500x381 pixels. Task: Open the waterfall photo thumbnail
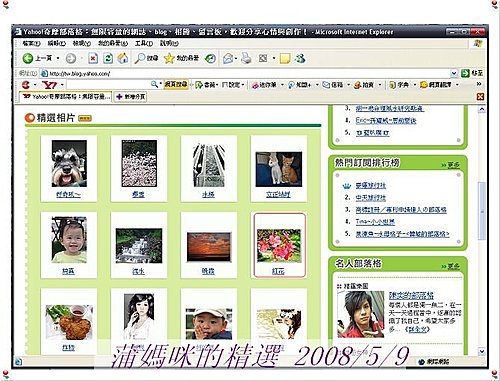(139, 246)
